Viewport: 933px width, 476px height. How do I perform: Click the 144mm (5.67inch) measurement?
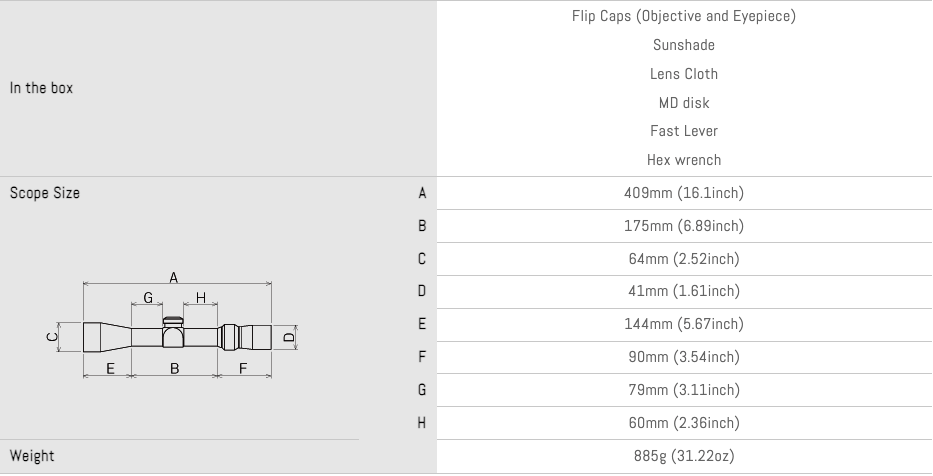coord(684,324)
